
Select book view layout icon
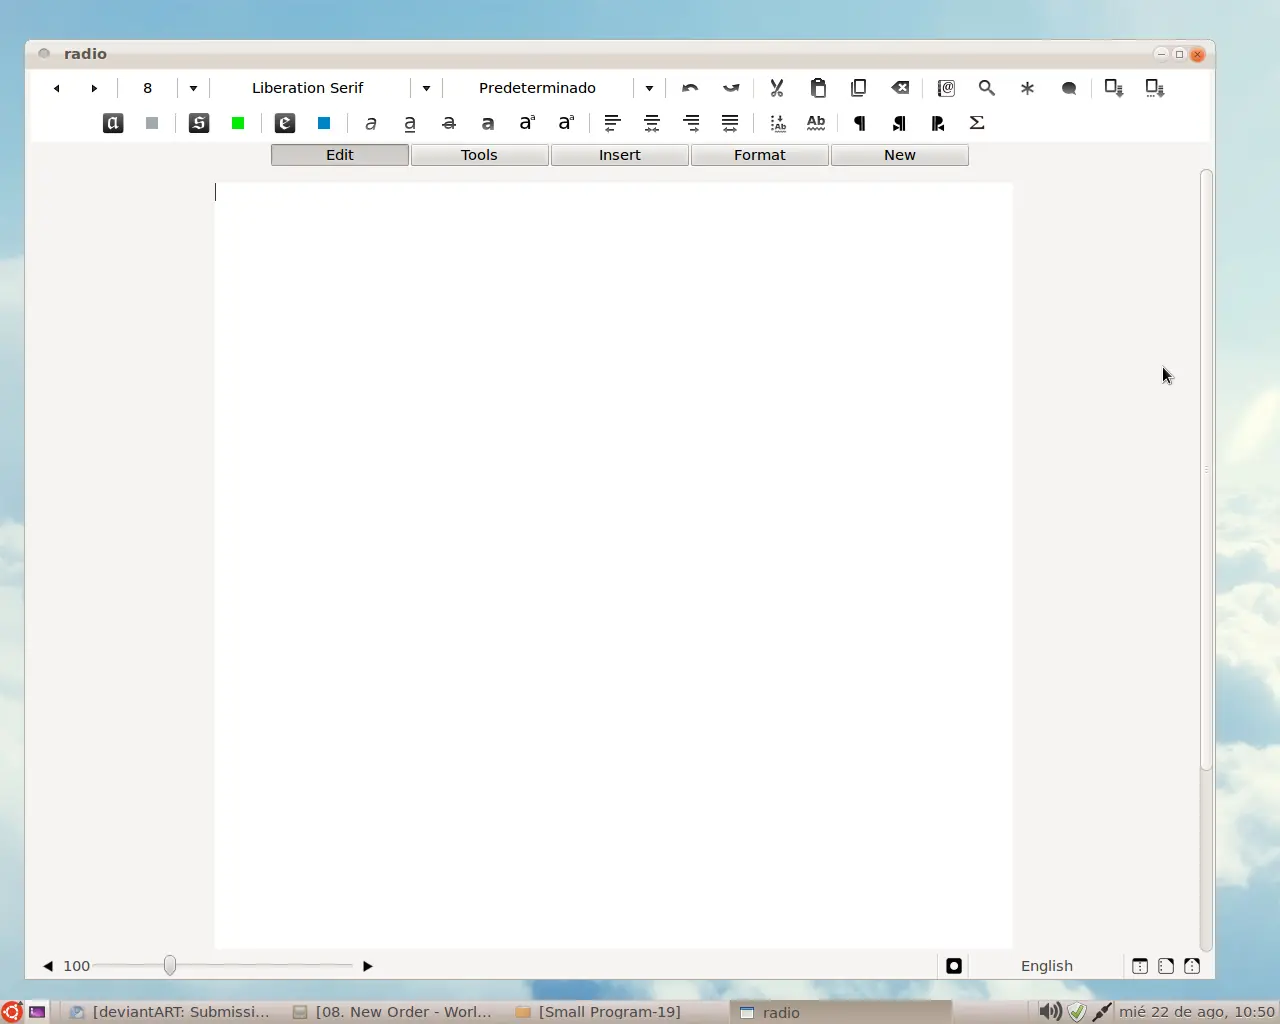point(1192,966)
